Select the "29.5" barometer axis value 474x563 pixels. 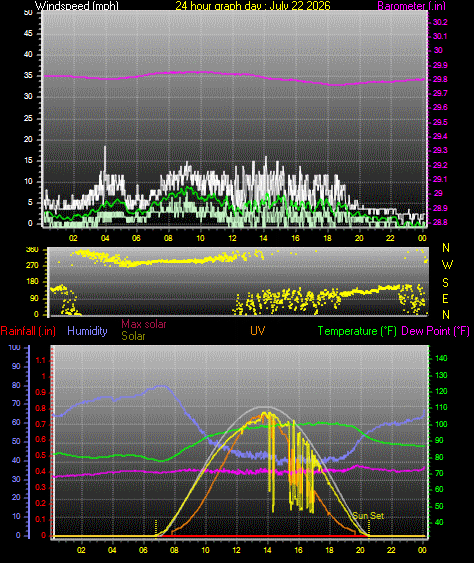[440, 122]
